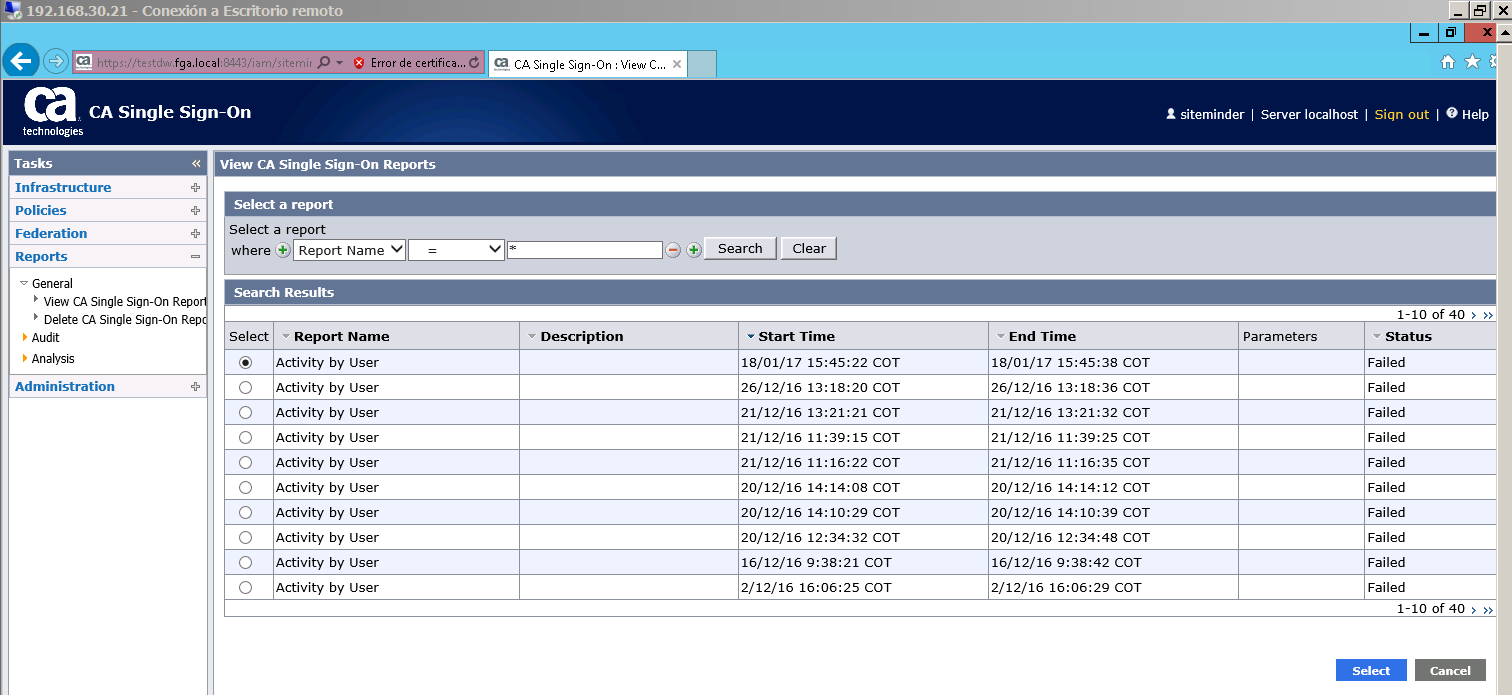The image size is (1512, 695).
Task: Open the browser home icon
Action: point(1447,62)
